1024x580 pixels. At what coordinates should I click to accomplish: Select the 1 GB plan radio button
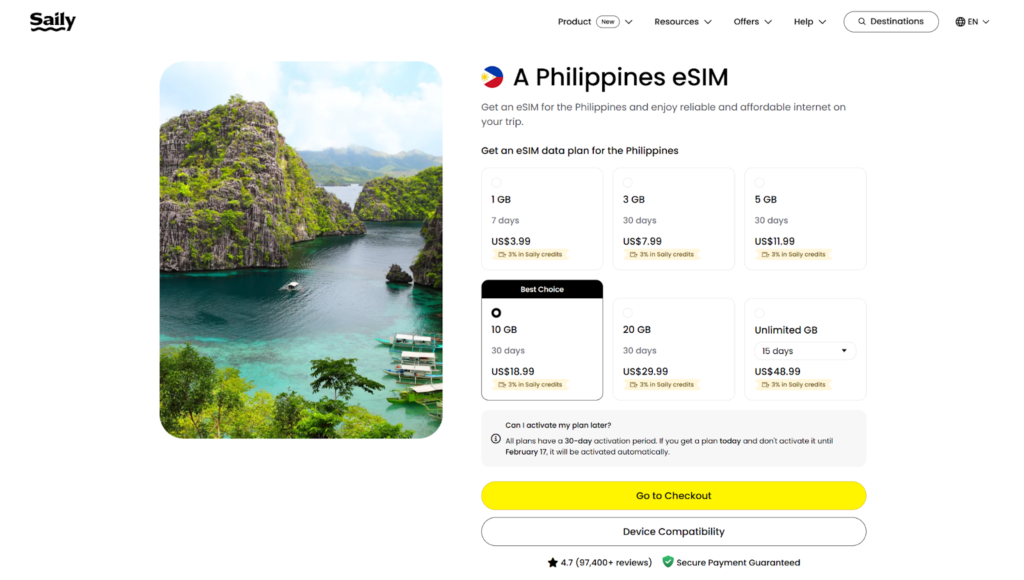point(494,181)
